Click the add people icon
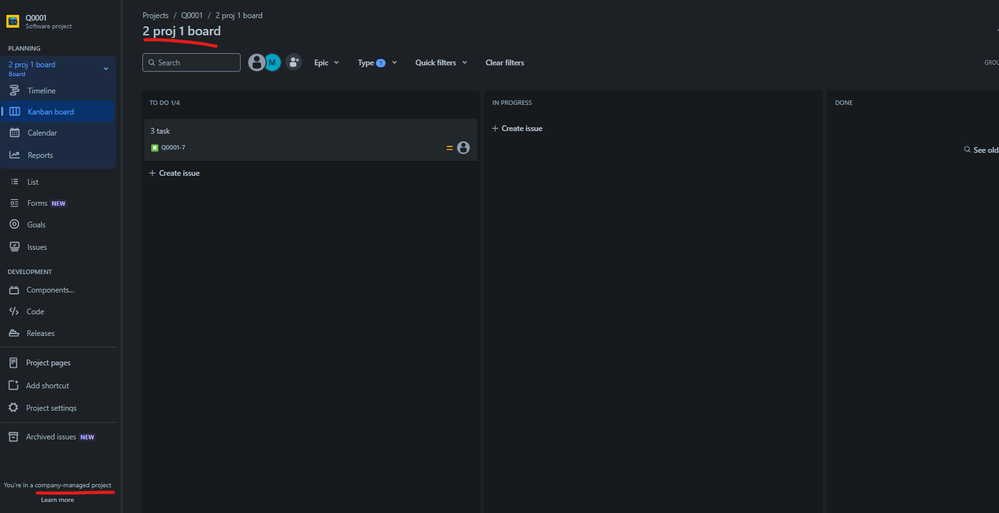 (293, 62)
